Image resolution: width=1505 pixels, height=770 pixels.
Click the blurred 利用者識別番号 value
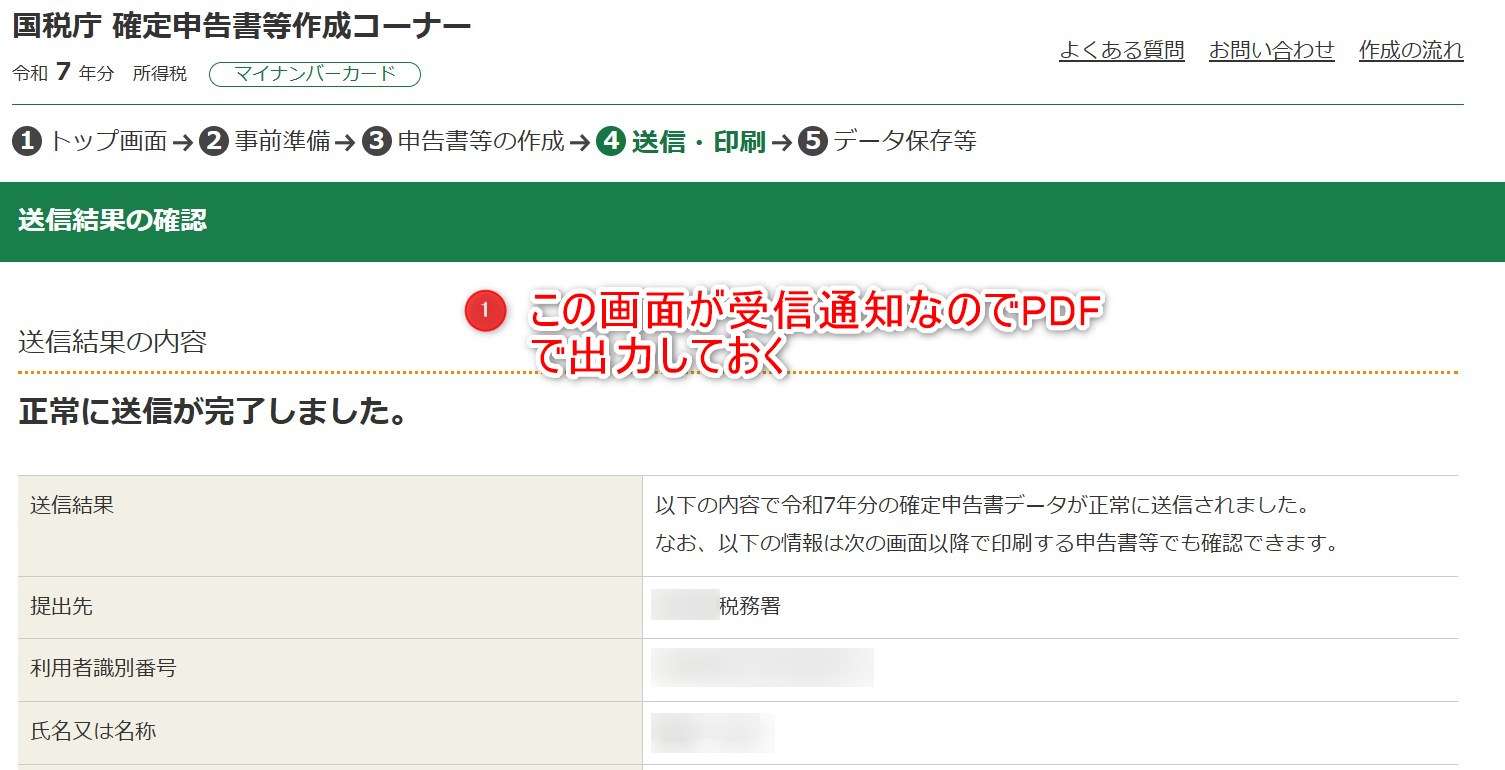[x=762, y=668]
